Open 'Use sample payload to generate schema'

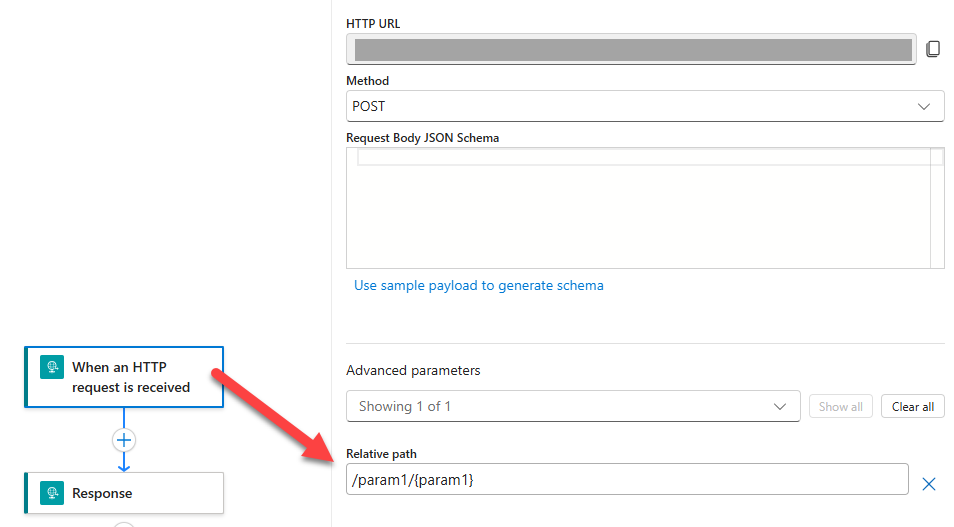[x=478, y=285]
